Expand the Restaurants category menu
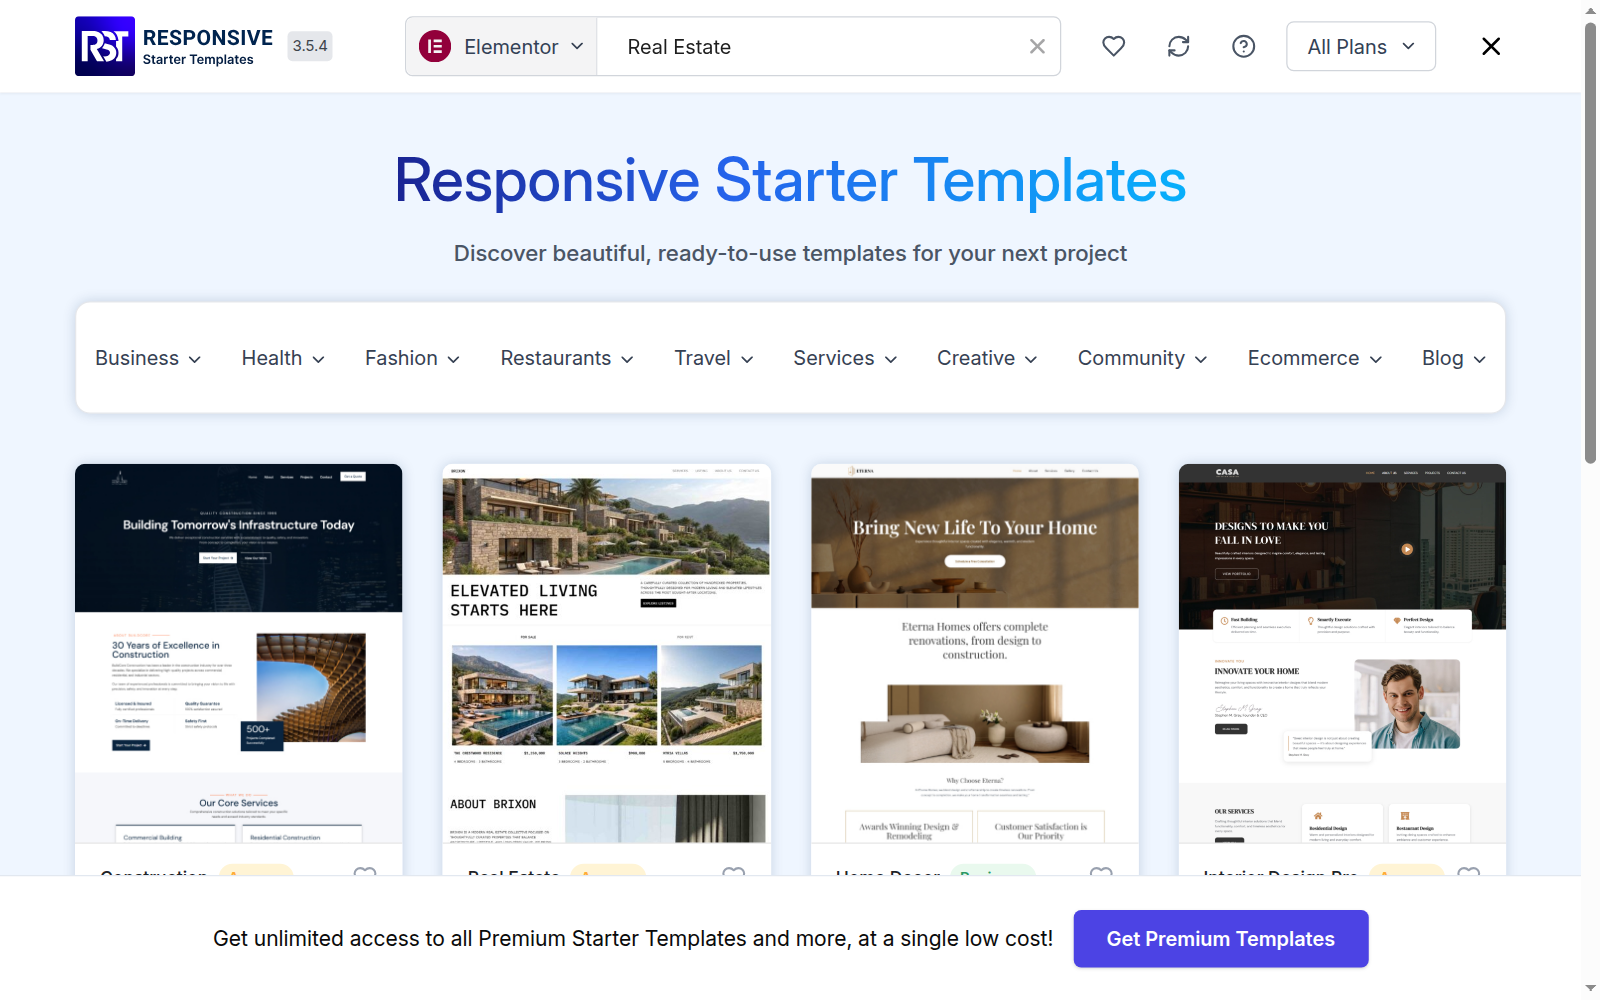Image resolution: width=1600 pixels, height=1000 pixels. 567,358
